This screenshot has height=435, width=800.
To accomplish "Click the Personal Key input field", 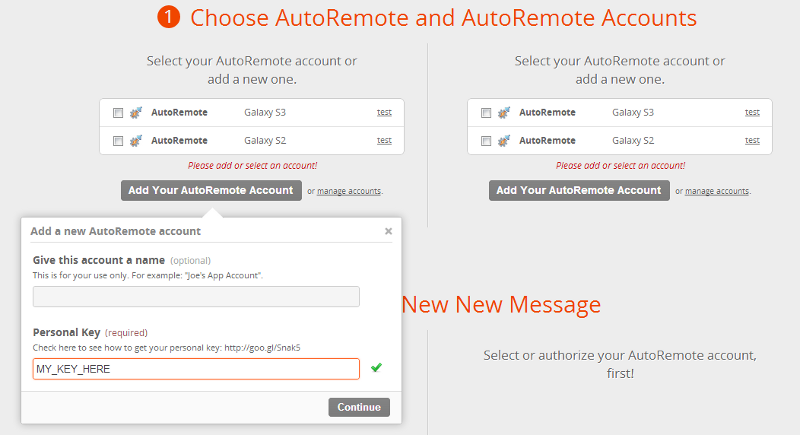I will (x=196, y=369).
